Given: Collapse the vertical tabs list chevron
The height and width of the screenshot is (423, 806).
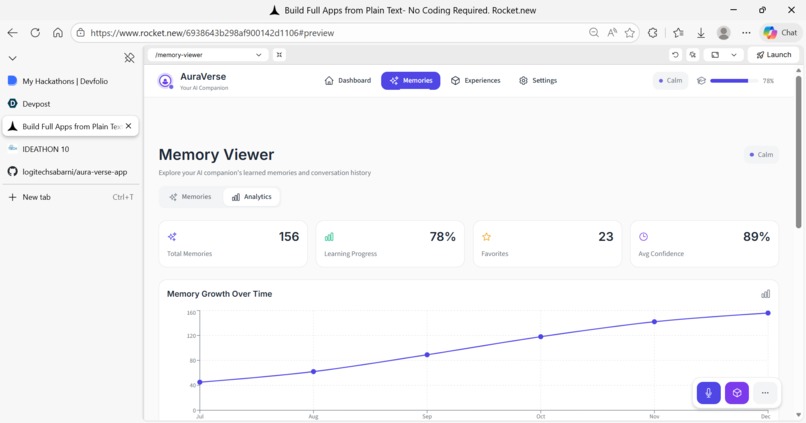Looking at the screenshot, I should 12,58.
